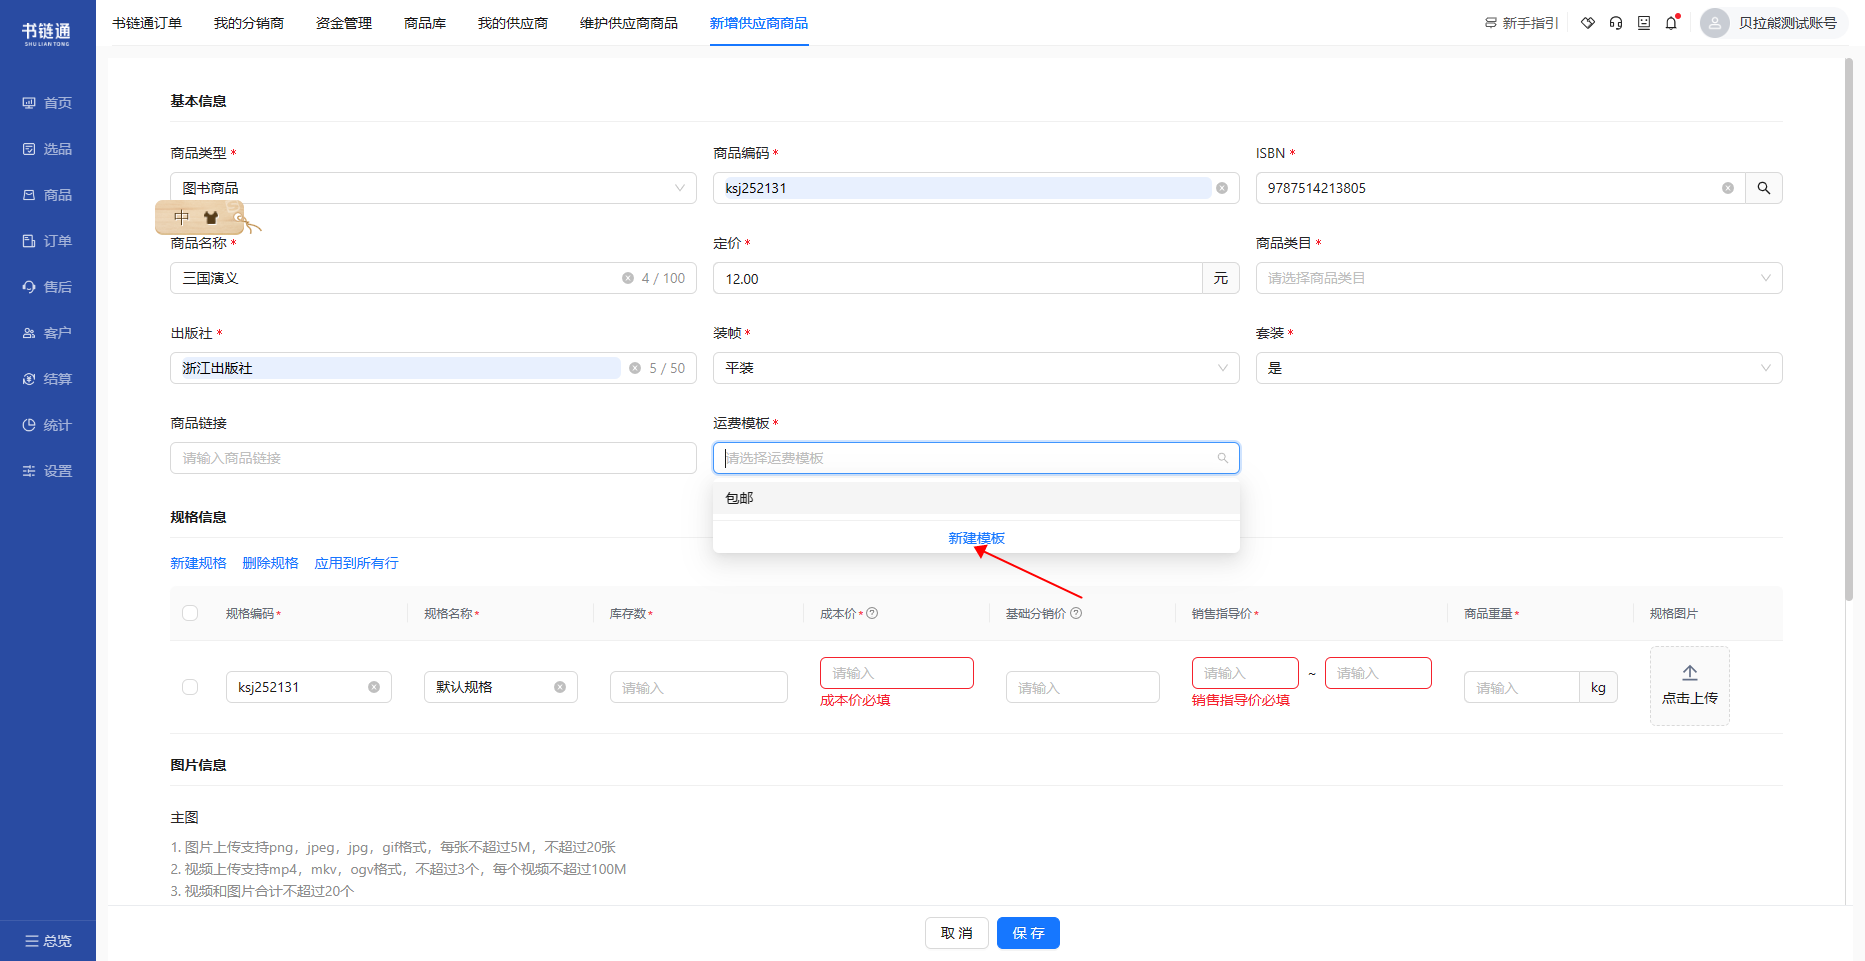
Task: Open the 商品类目 category dropdown
Action: click(x=1519, y=278)
